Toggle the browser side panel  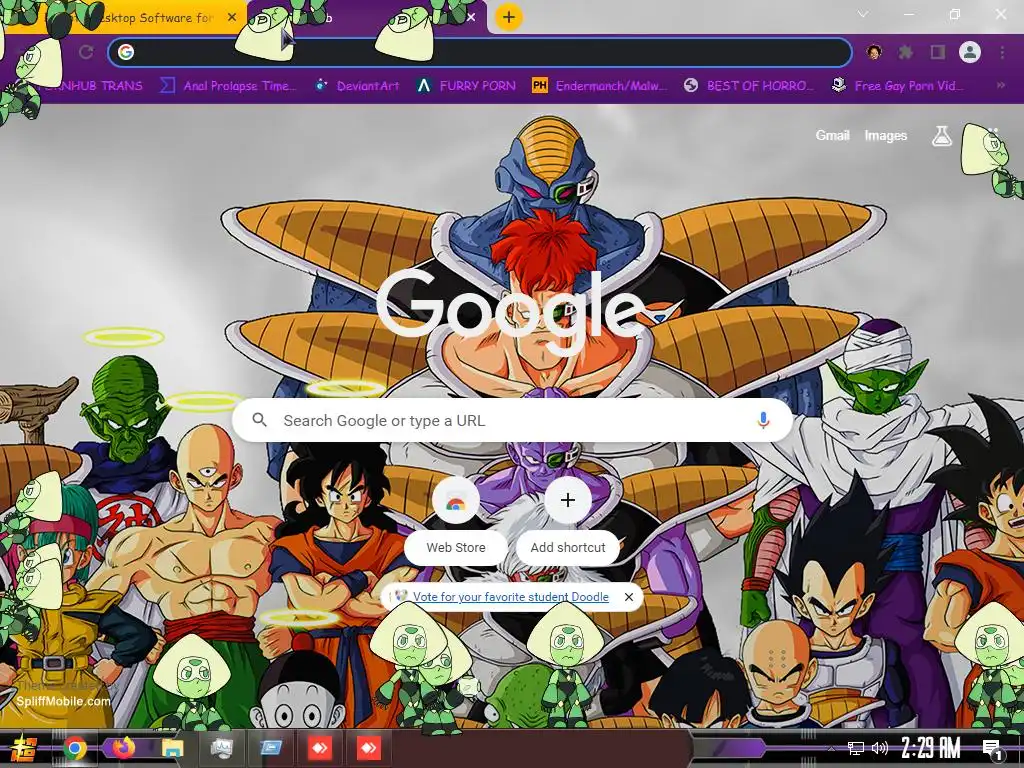point(937,52)
